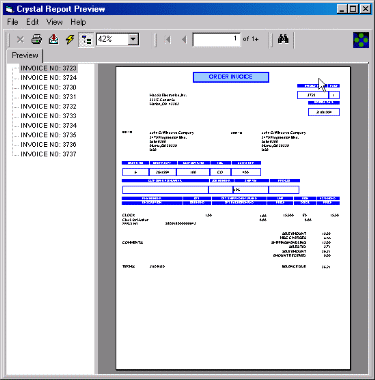The image size is (375, 380).
Task: Open the Help menu
Action: click(x=78, y=22)
